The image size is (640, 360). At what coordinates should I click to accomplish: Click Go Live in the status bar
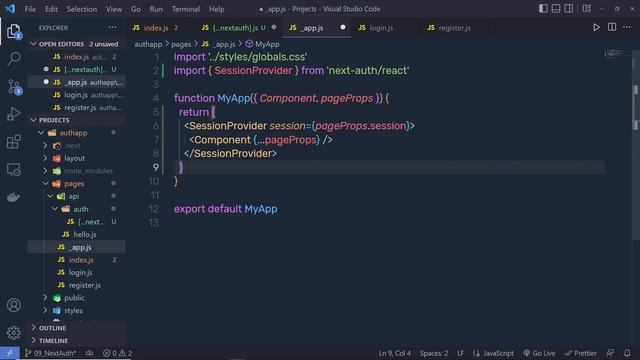click(x=539, y=353)
